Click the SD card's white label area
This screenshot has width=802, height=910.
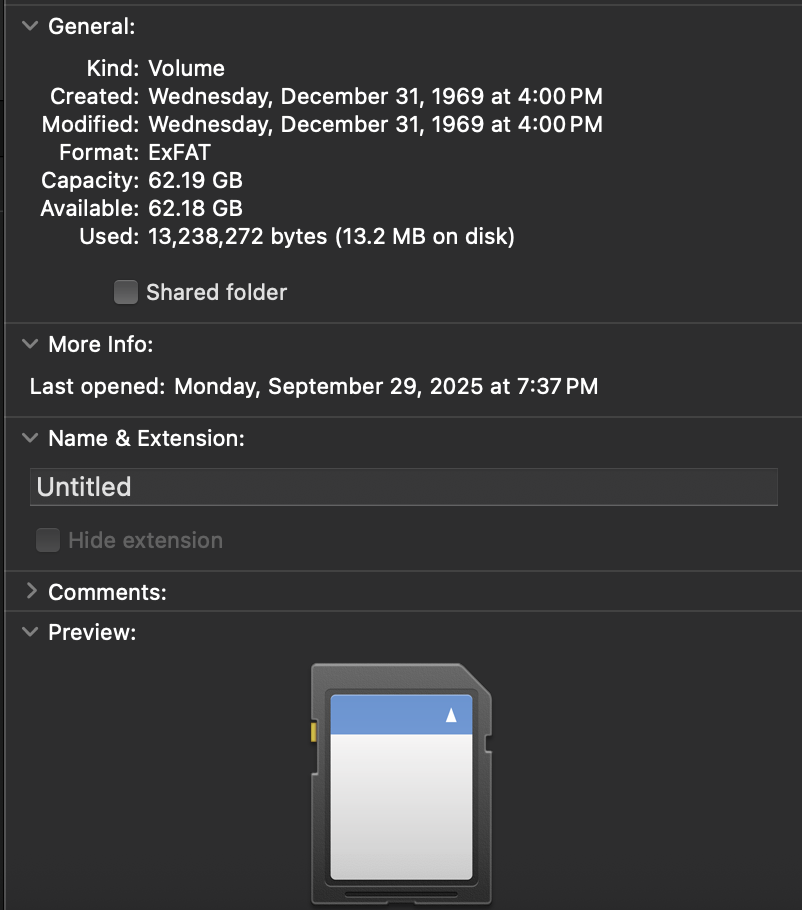pyautogui.click(x=401, y=805)
